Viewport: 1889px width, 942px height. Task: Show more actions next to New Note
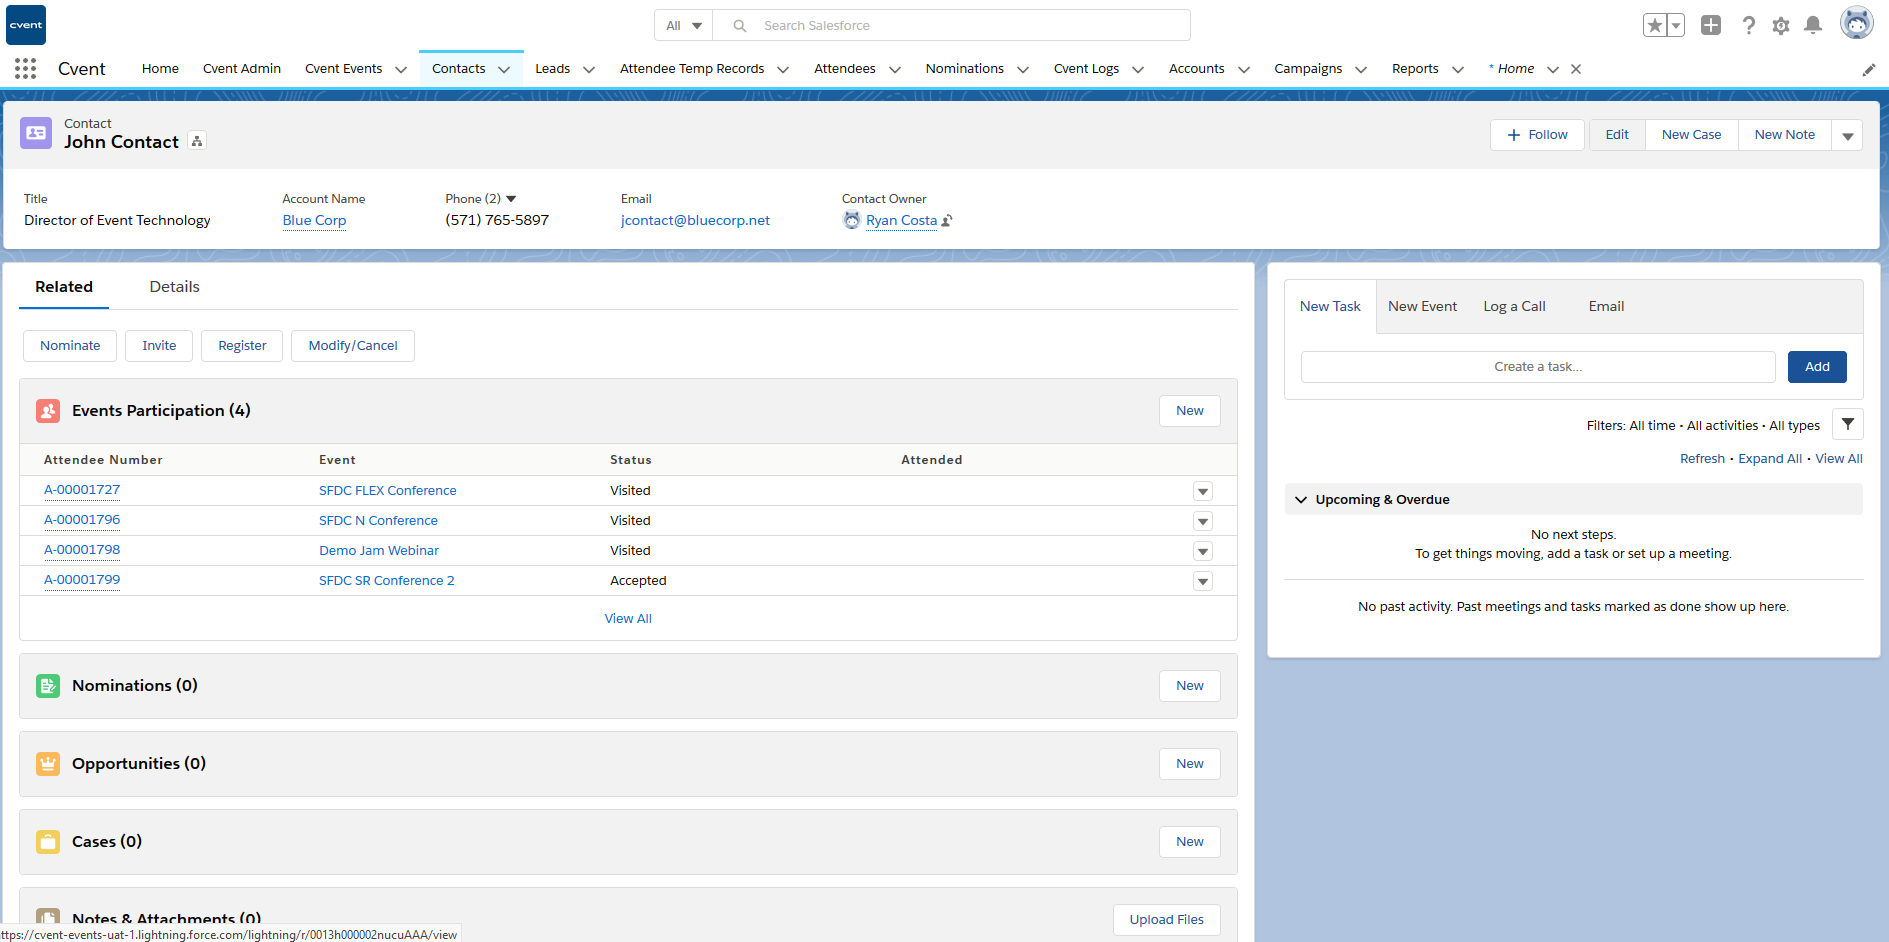click(1847, 135)
